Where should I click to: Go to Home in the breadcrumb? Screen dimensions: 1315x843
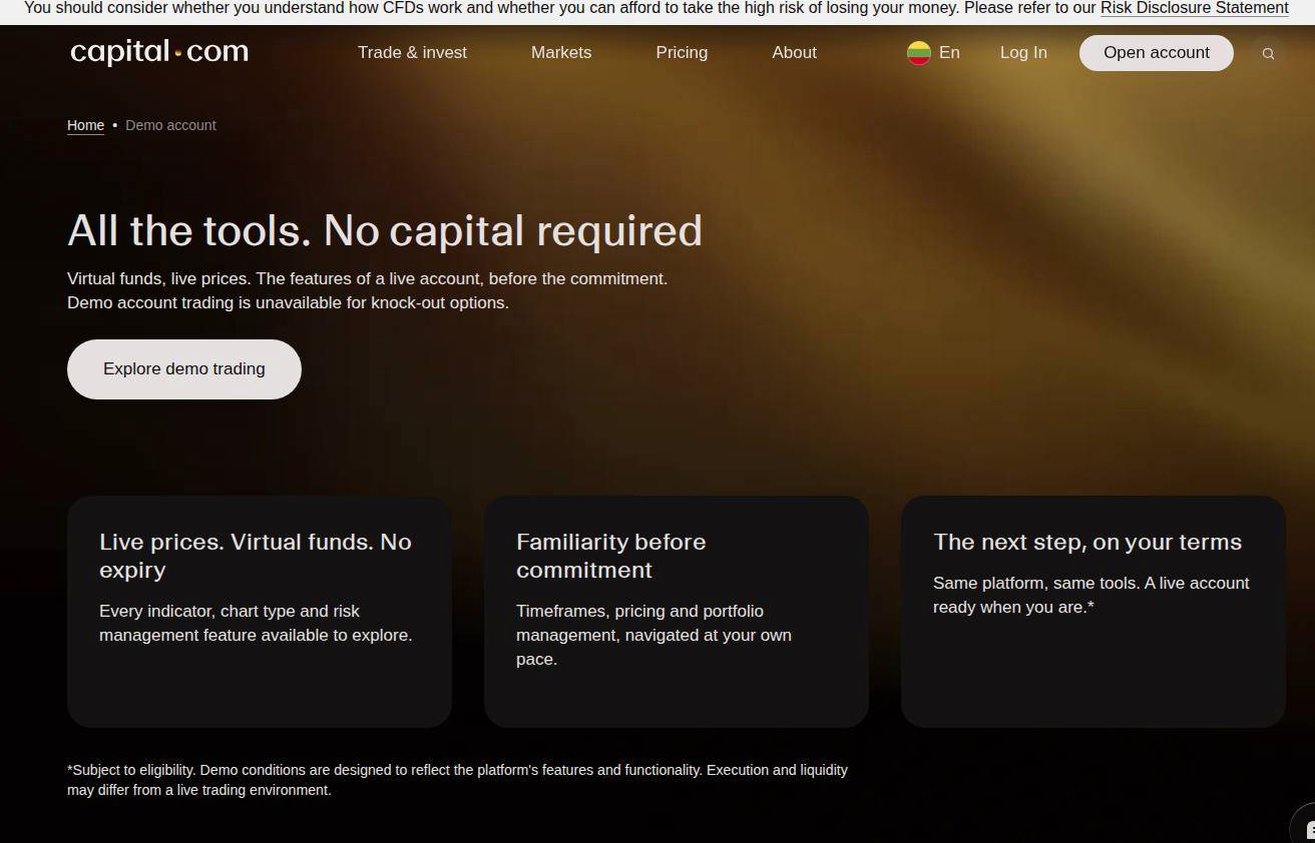coord(86,125)
